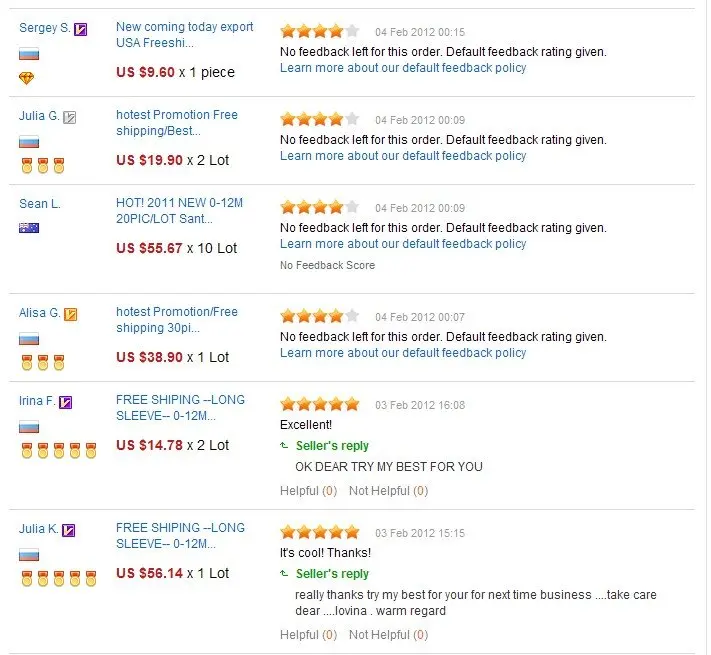Click the medal icons under Alisa G.
Screen dimensions: 711x655
pos(43,363)
